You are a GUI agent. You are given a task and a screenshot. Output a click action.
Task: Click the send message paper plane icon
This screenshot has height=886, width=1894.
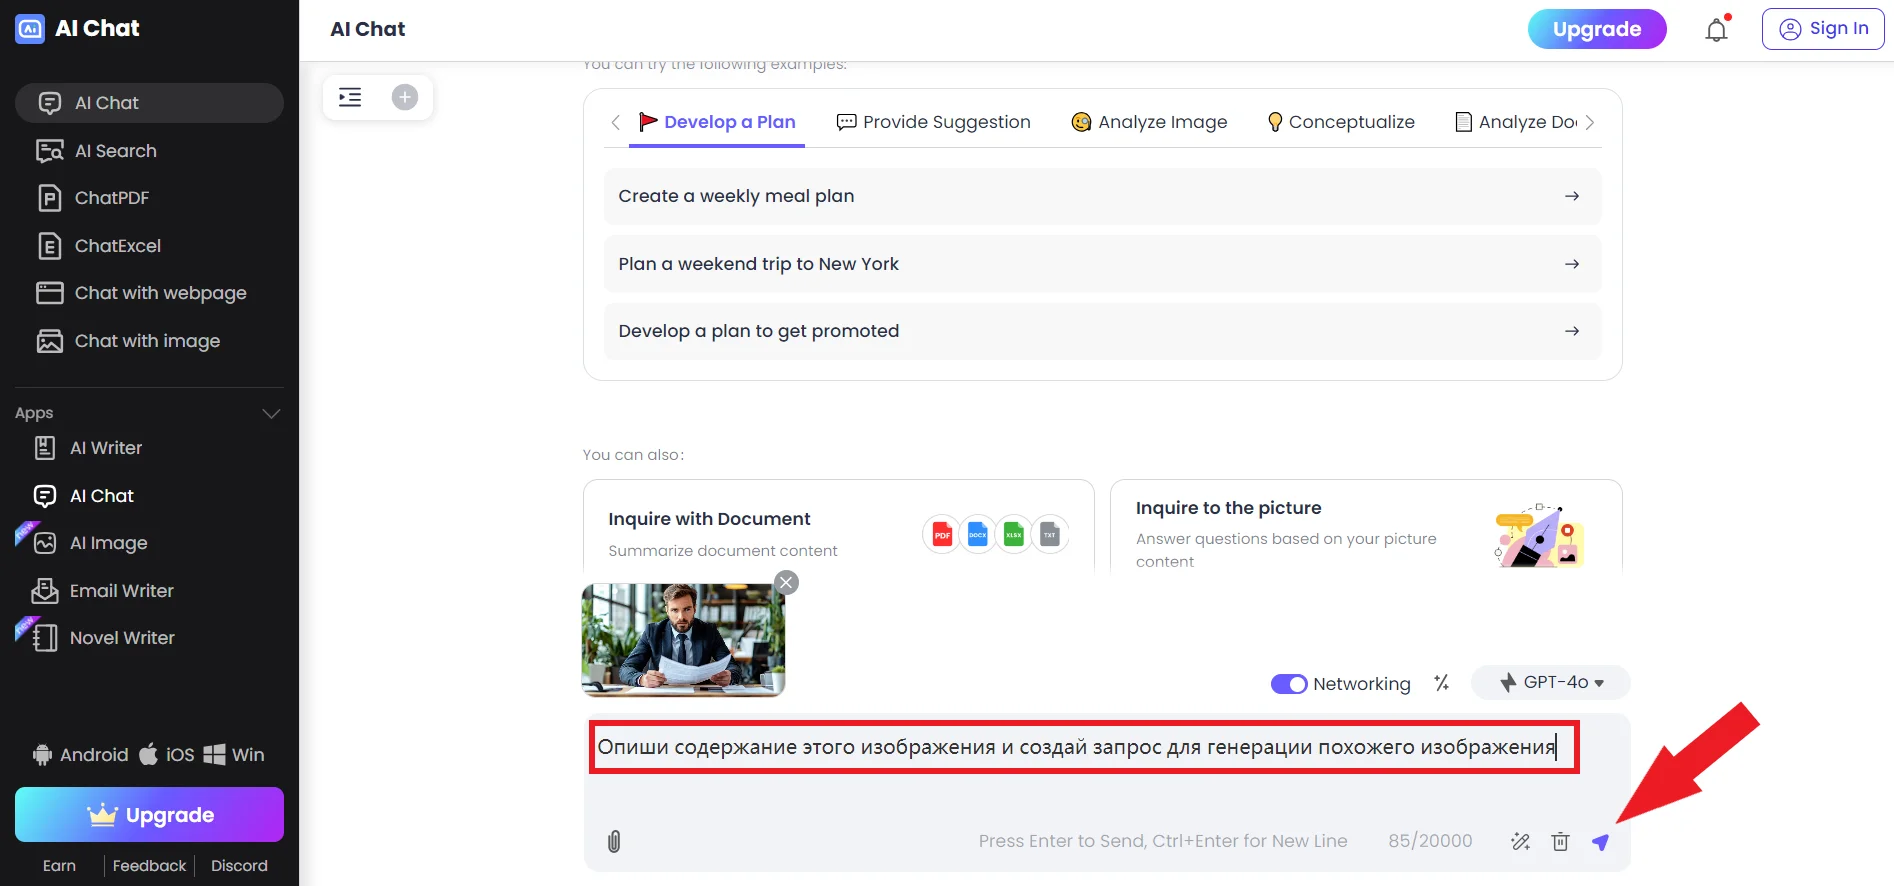coord(1600,842)
